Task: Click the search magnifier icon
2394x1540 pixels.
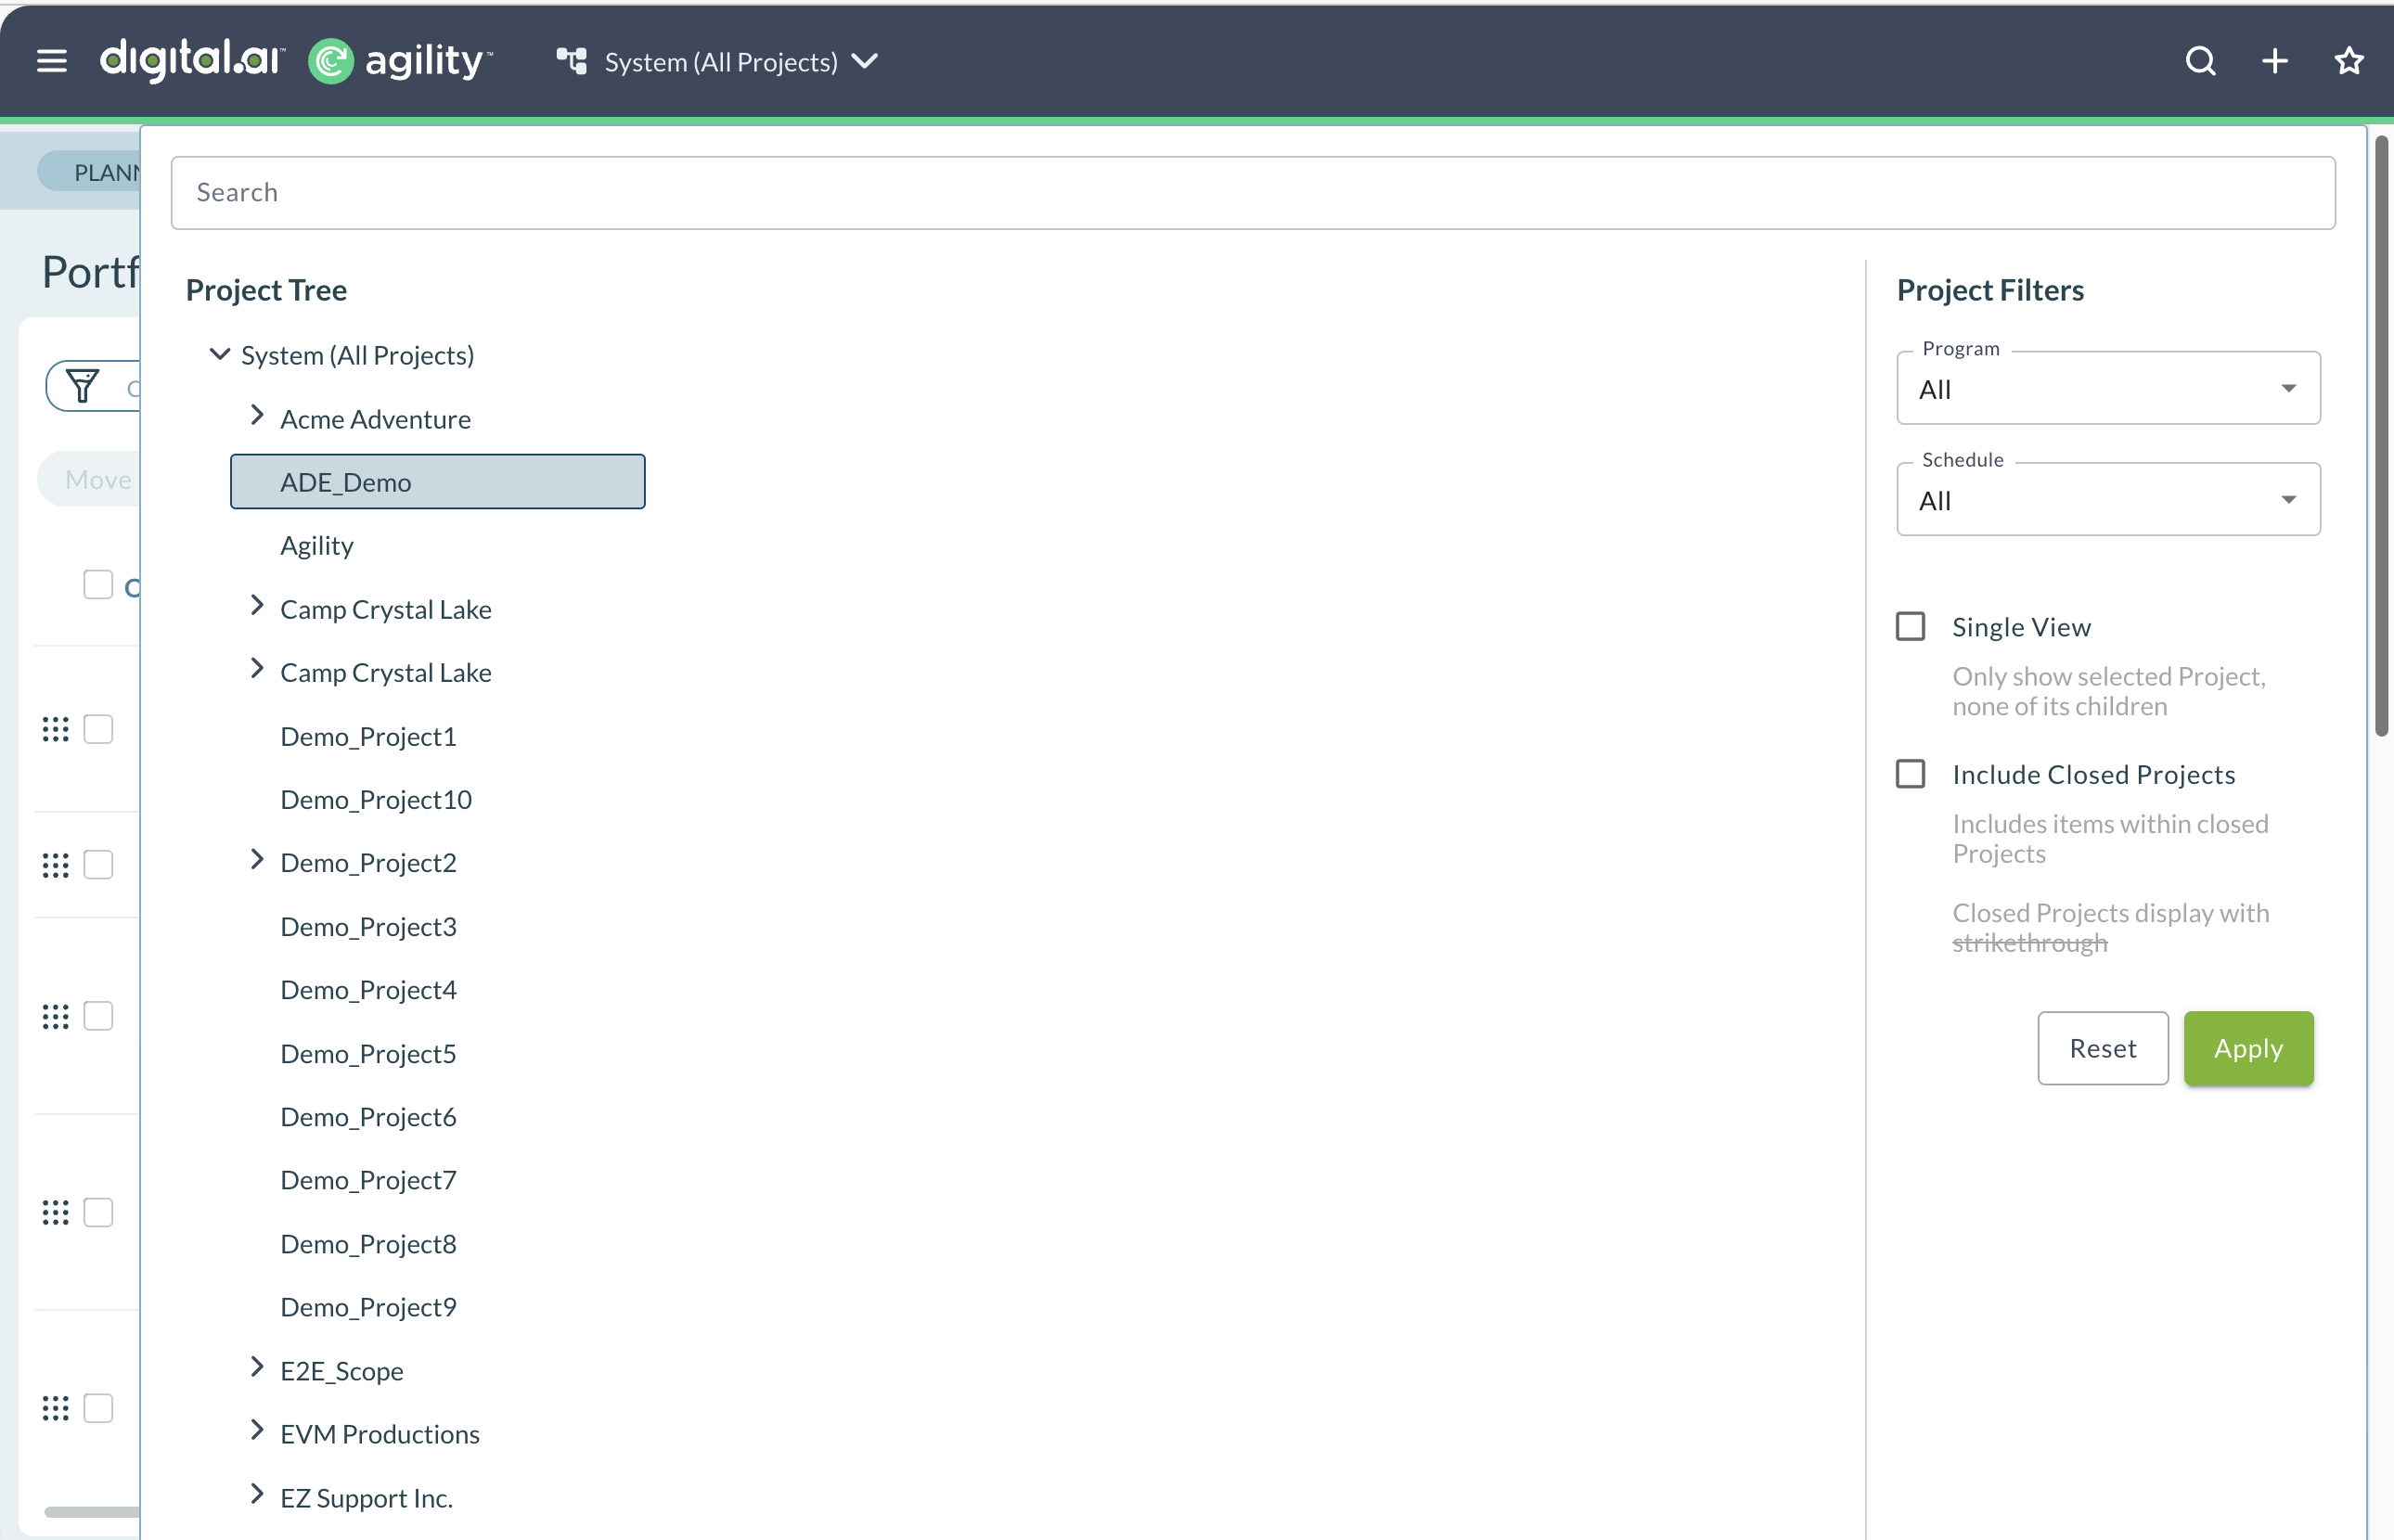Action: coord(2200,62)
